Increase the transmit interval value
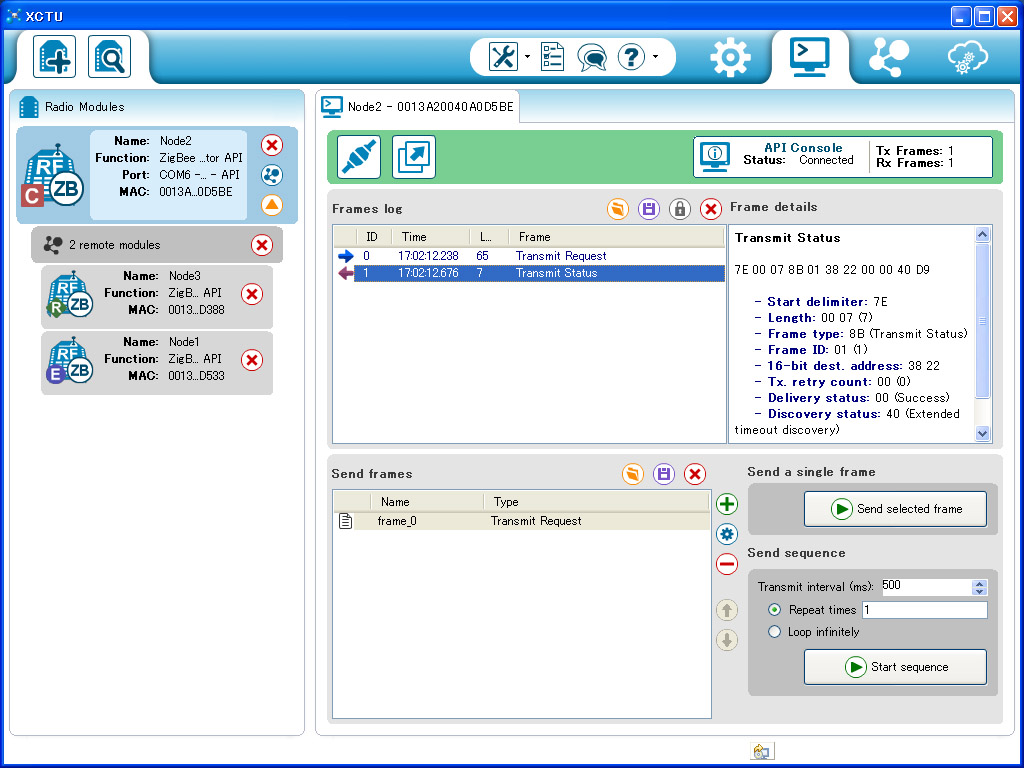The width and height of the screenshot is (1024, 768). point(979,584)
